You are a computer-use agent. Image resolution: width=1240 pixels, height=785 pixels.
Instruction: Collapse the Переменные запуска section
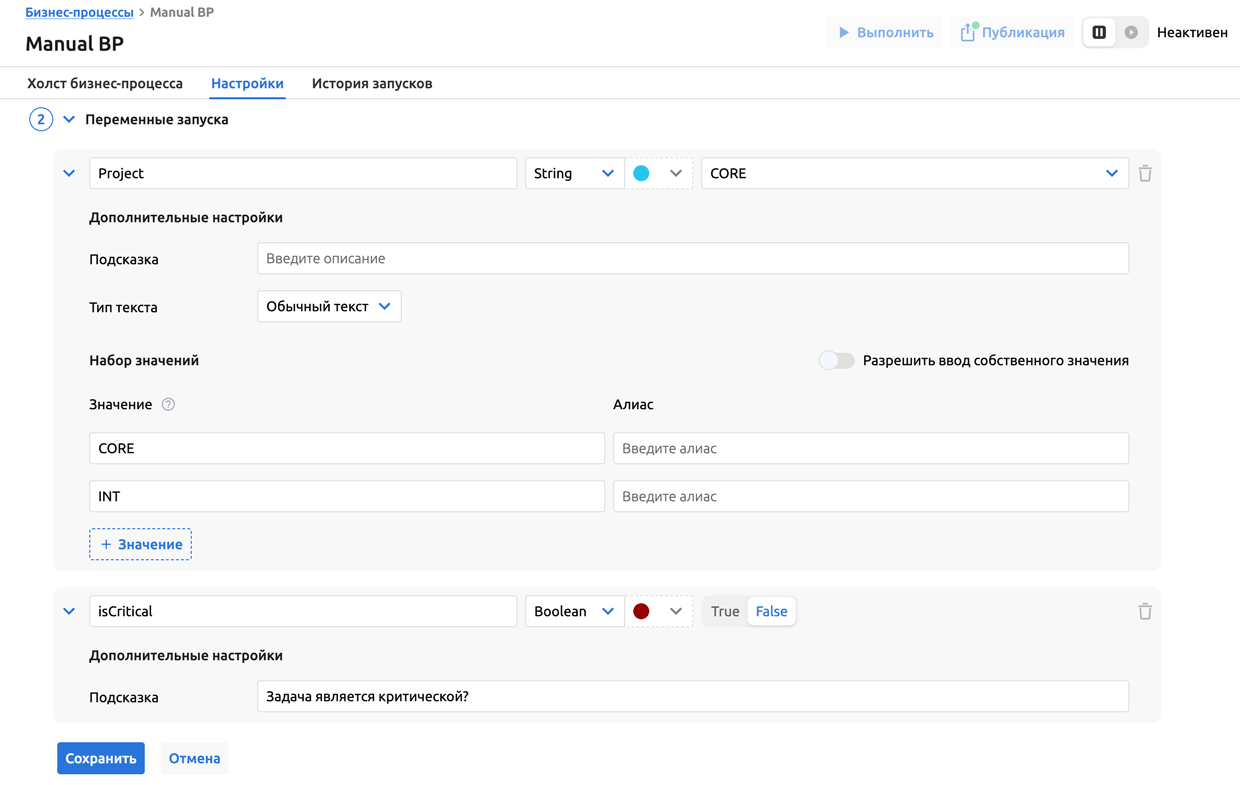[x=69, y=120]
